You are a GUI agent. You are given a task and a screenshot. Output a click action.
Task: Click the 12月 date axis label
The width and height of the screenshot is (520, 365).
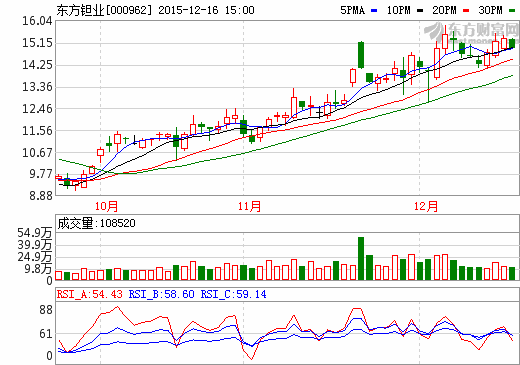[x=426, y=206]
